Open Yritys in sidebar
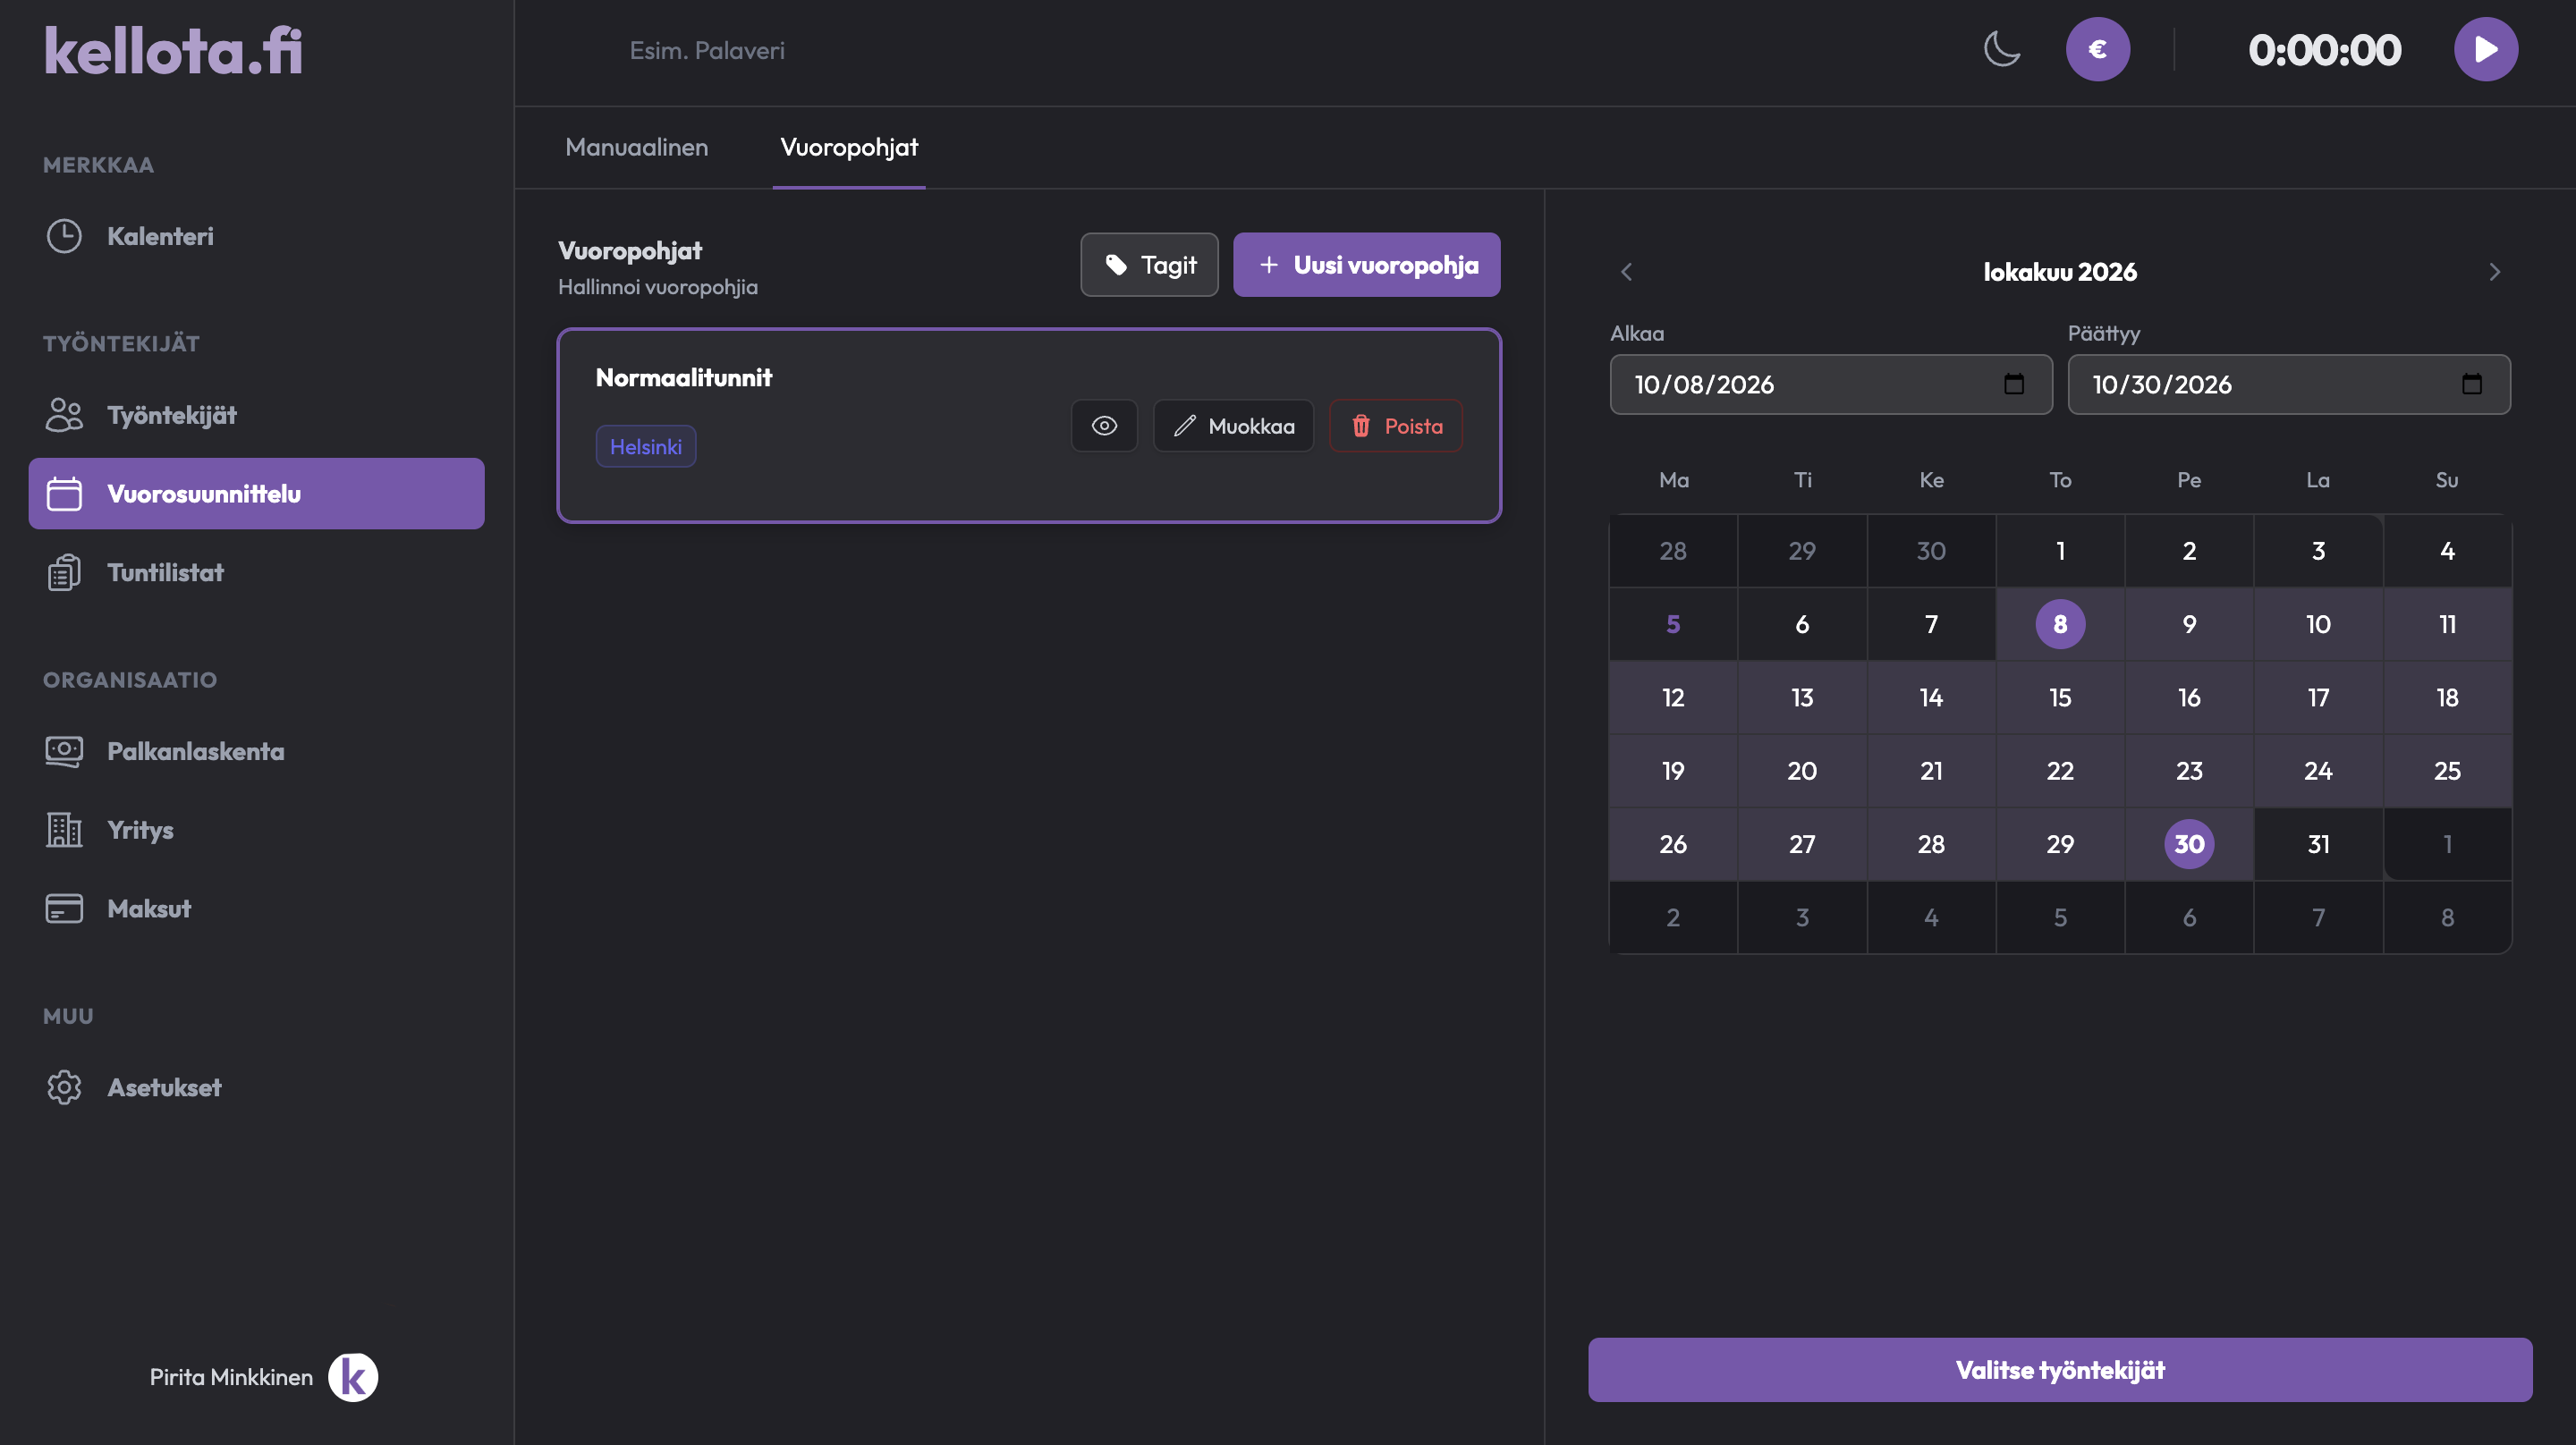 point(256,830)
